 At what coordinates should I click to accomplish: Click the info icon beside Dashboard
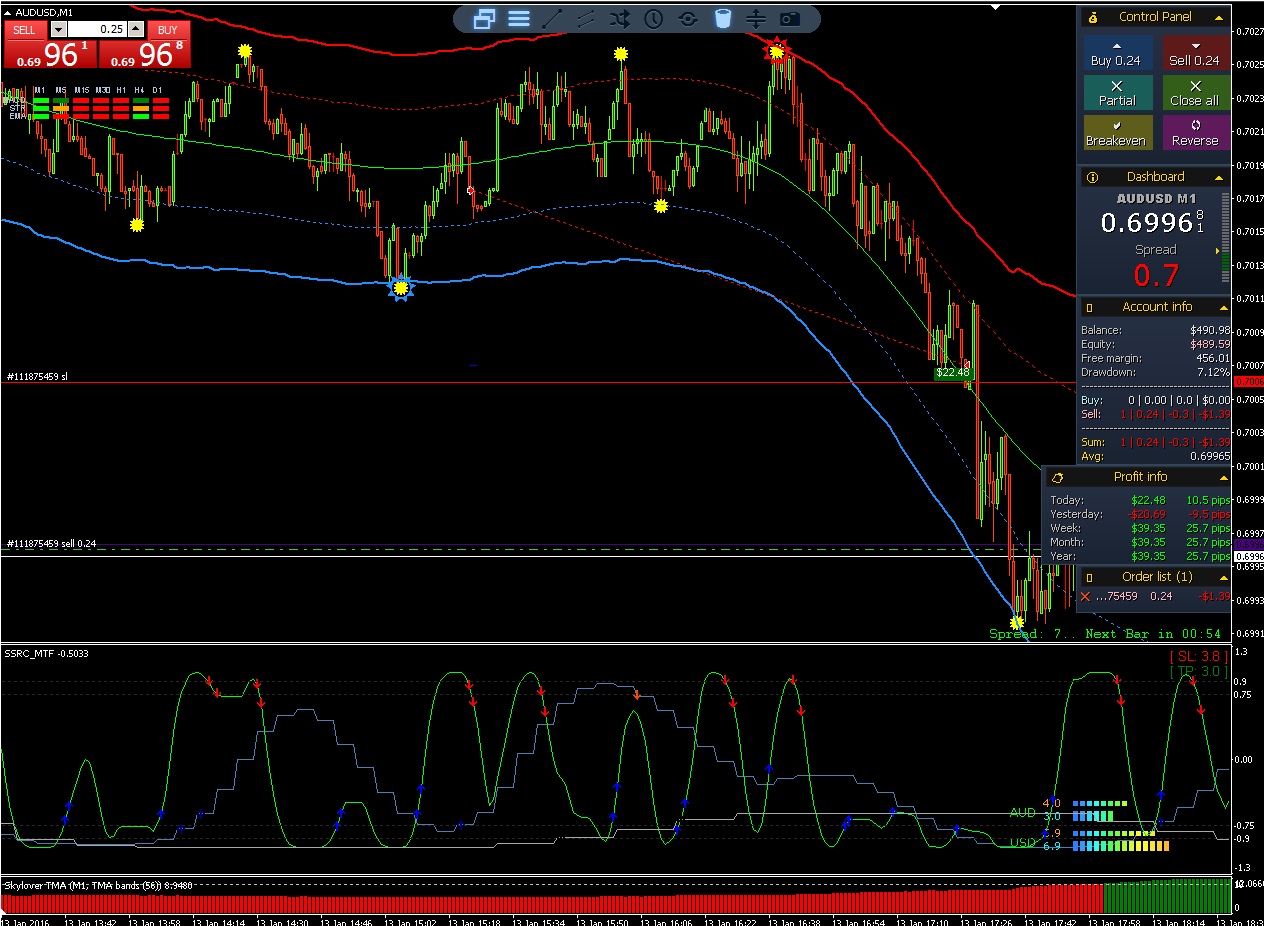click(1092, 177)
